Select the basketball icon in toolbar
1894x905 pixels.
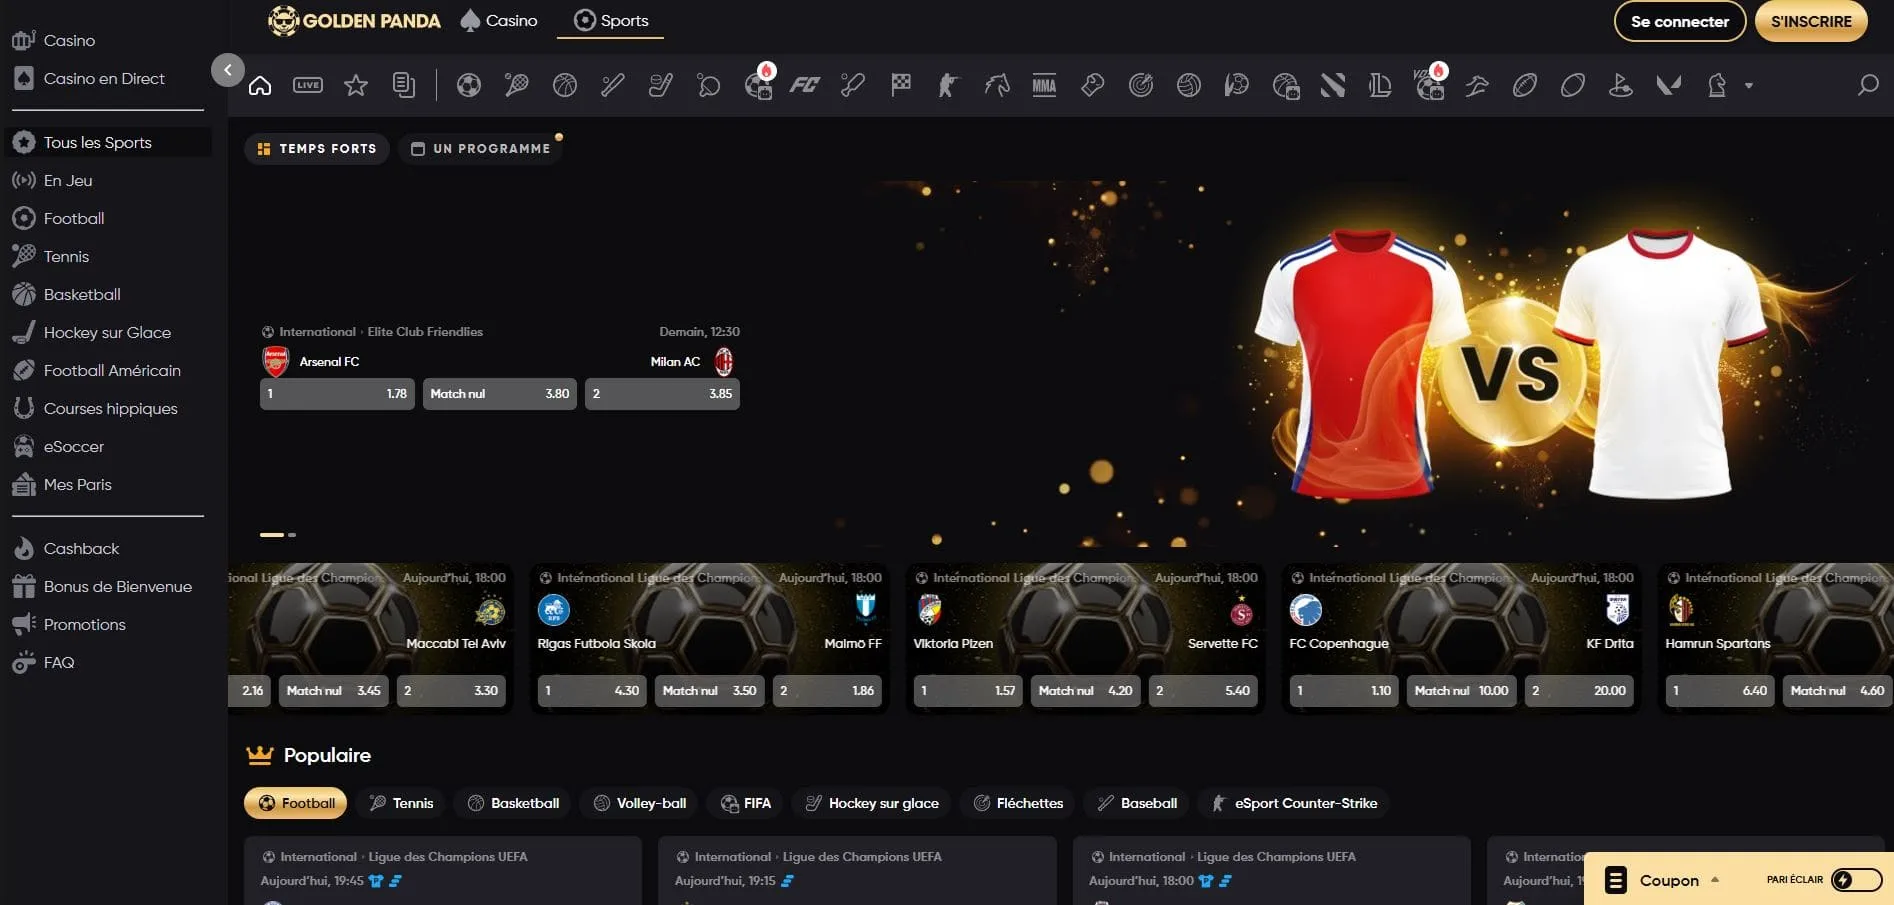(565, 86)
